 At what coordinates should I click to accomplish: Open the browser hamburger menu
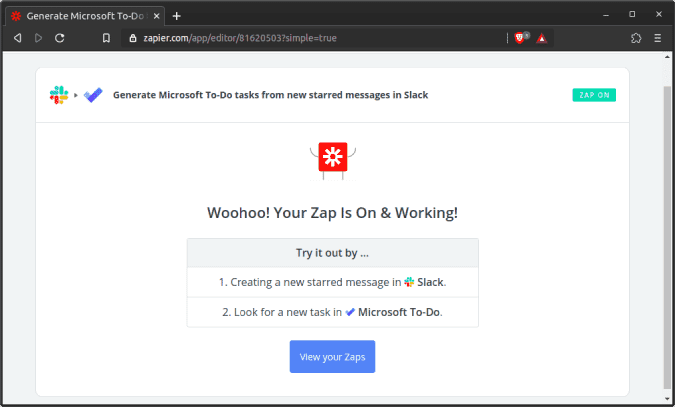click(657, 38)
